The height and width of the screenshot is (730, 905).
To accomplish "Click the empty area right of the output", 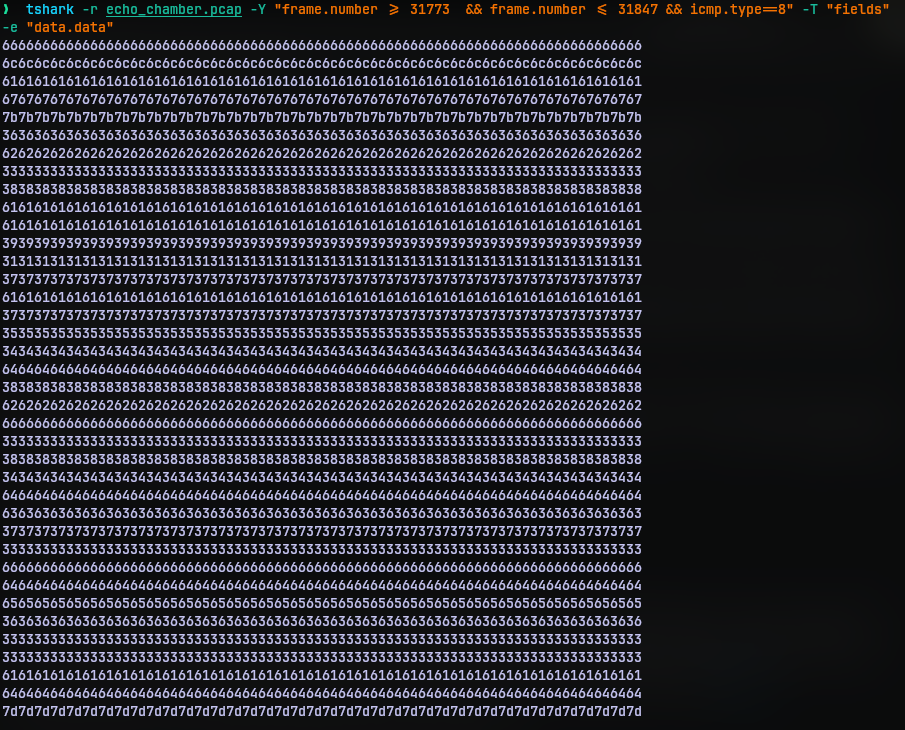I will 780,400.
